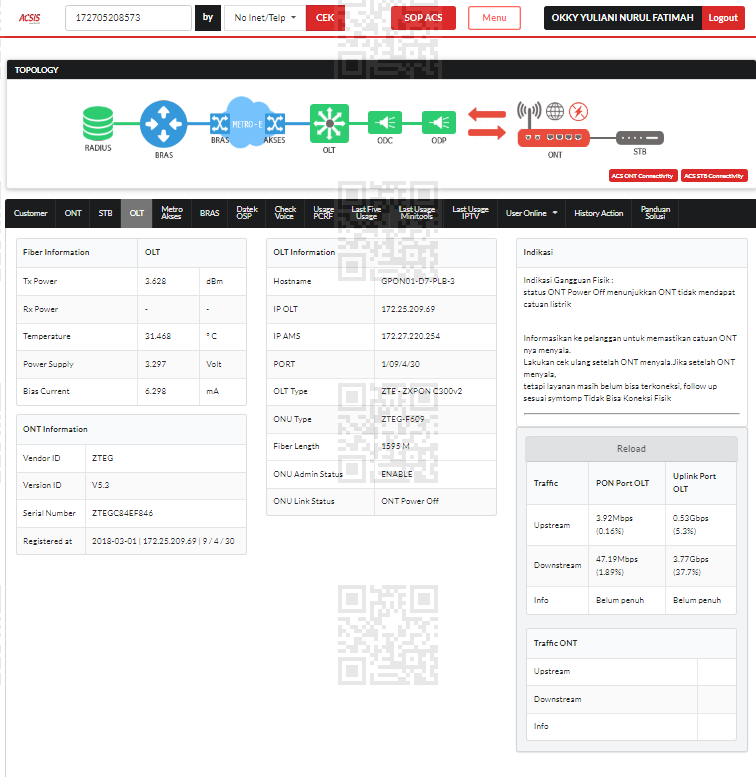The image size is (756, 777).
Task: Open the BRAS tab
Action: click(210, 213)
